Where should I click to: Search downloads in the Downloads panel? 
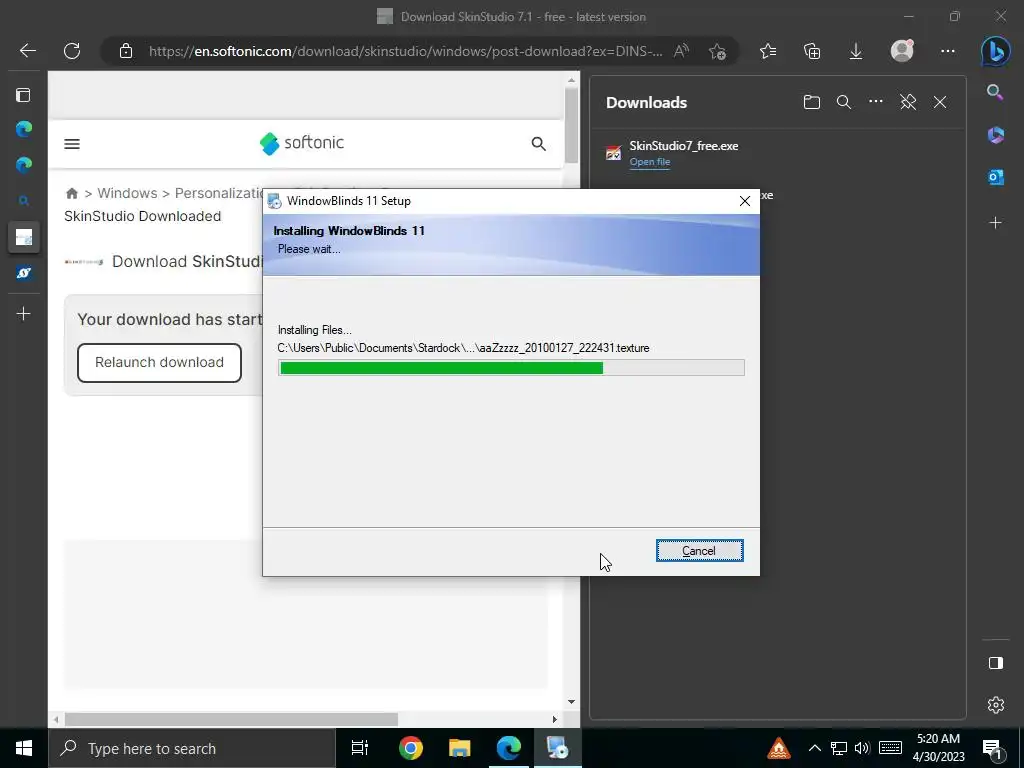coord(844,102)
